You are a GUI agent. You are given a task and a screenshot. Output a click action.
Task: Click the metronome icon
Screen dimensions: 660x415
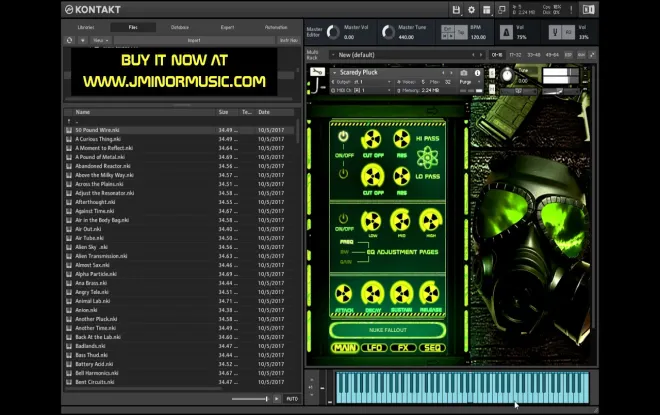click(x=506, y=32)
